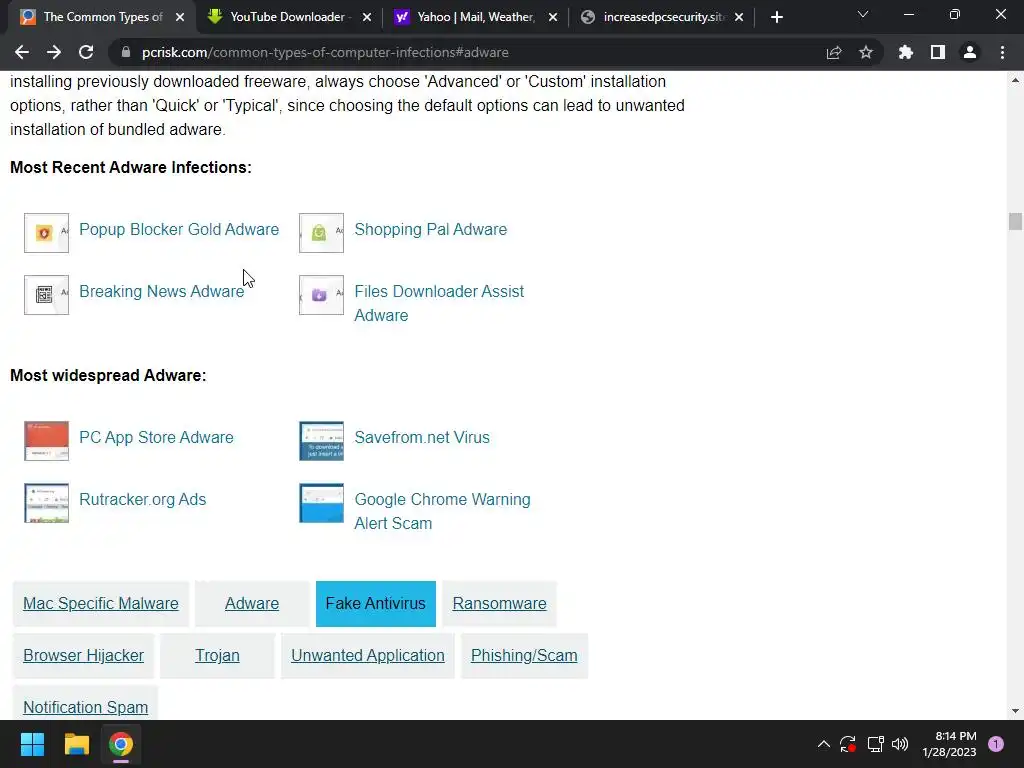Open the Shopping Pal Adware link
Viewport: 1024px width, 768px height.
[x=430, y=229]
